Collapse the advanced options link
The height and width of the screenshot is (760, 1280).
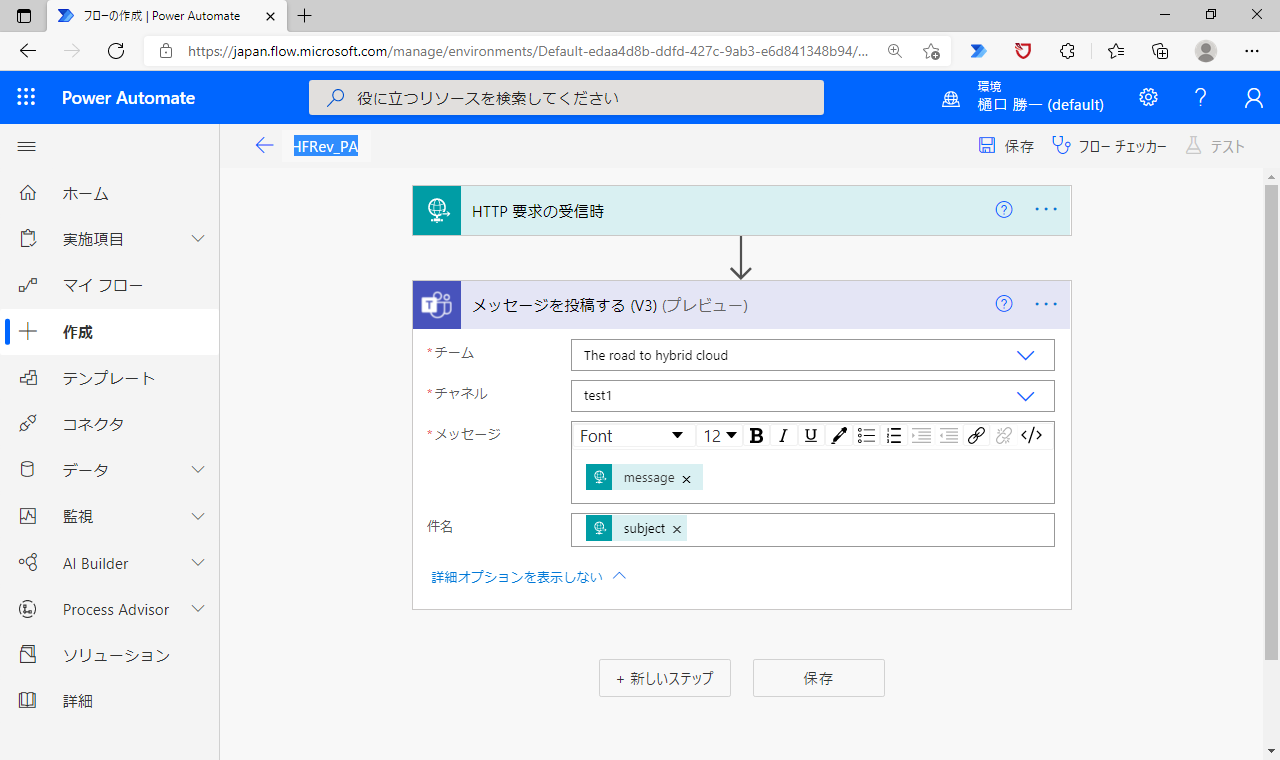click(529, 577)
